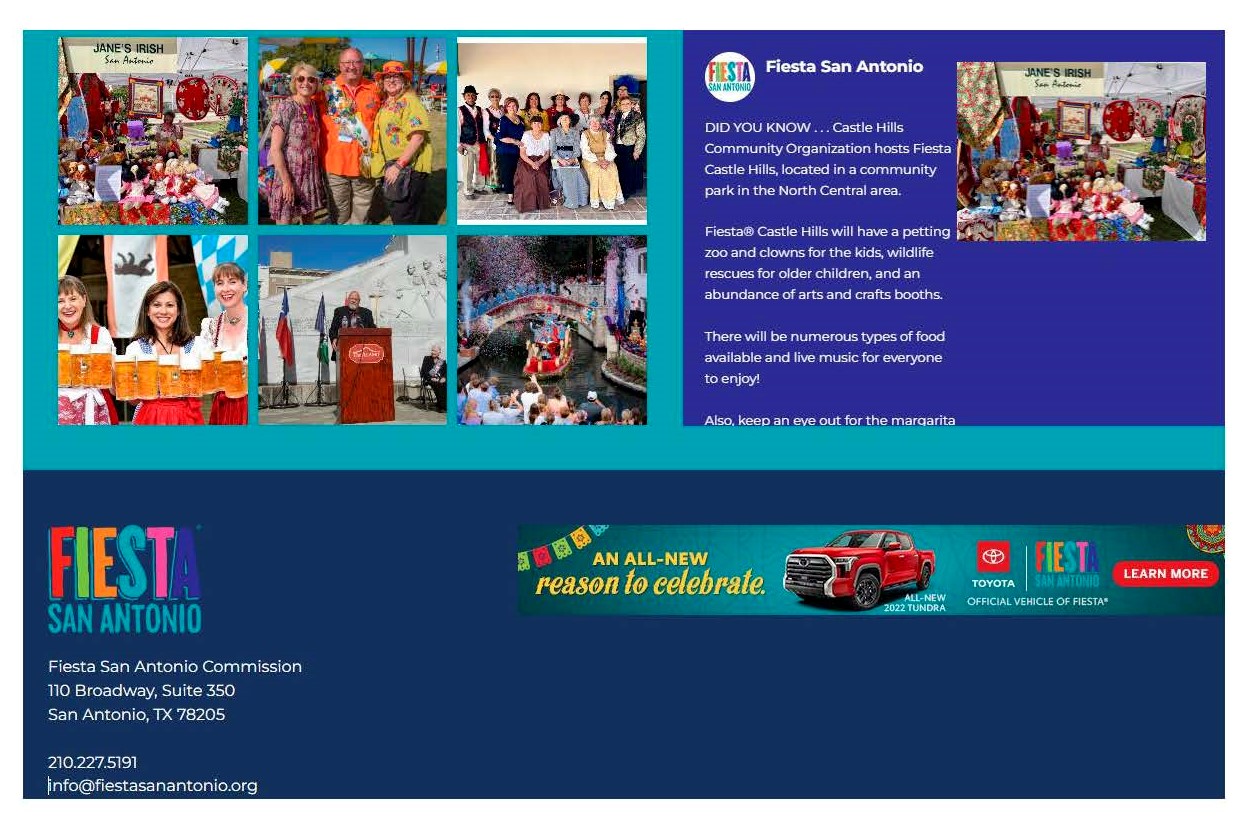Click the Fiesta San Antonio logo in Toyota banner

coord(1067,565)
